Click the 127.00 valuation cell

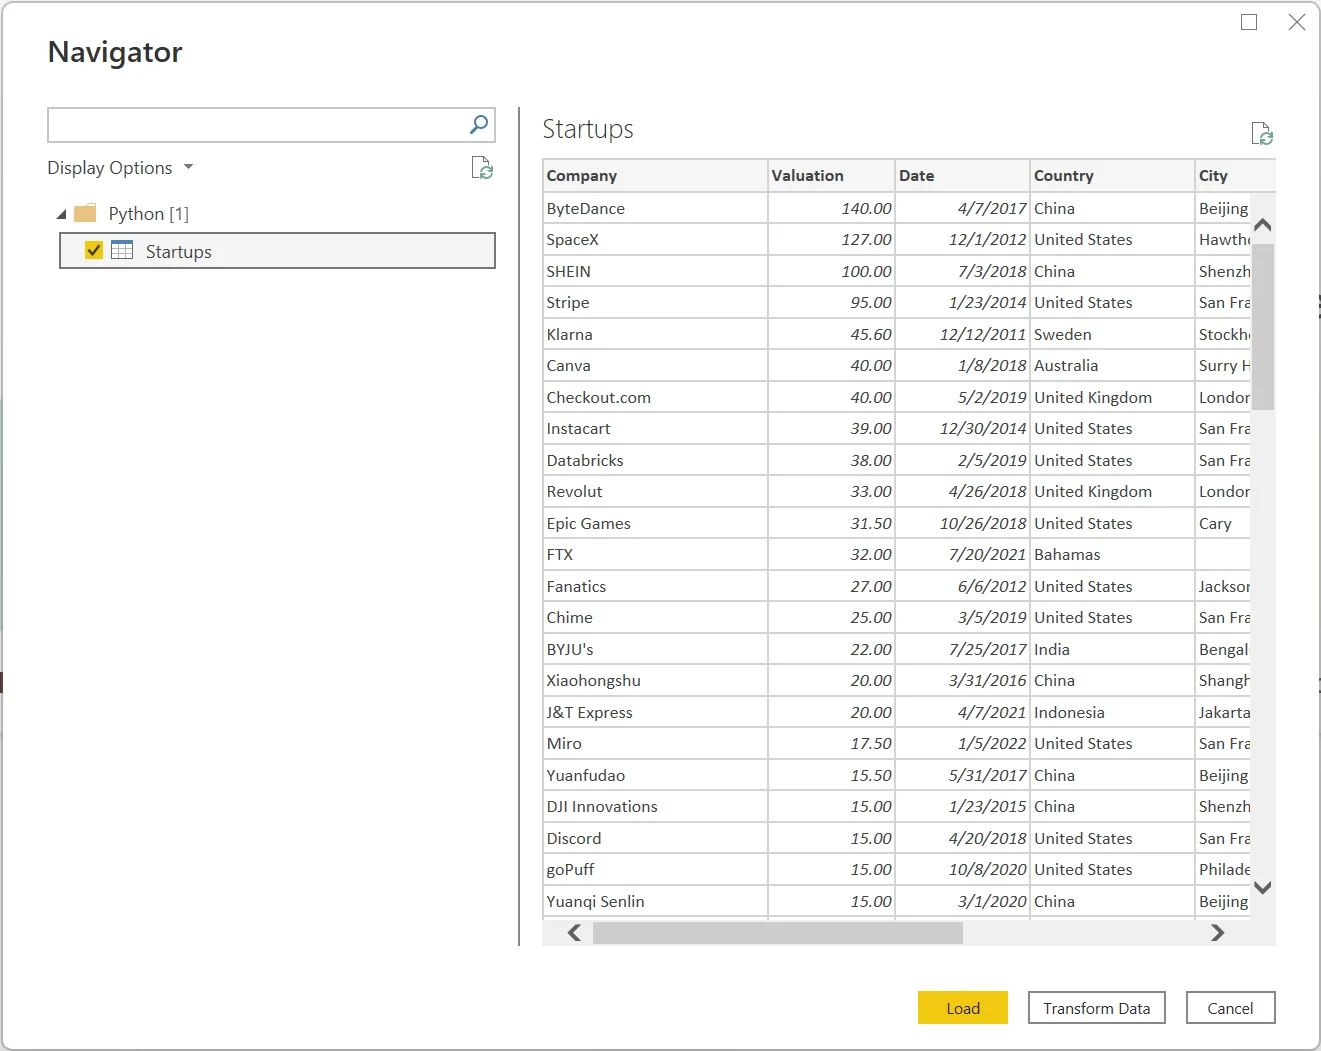coord(831,240)
